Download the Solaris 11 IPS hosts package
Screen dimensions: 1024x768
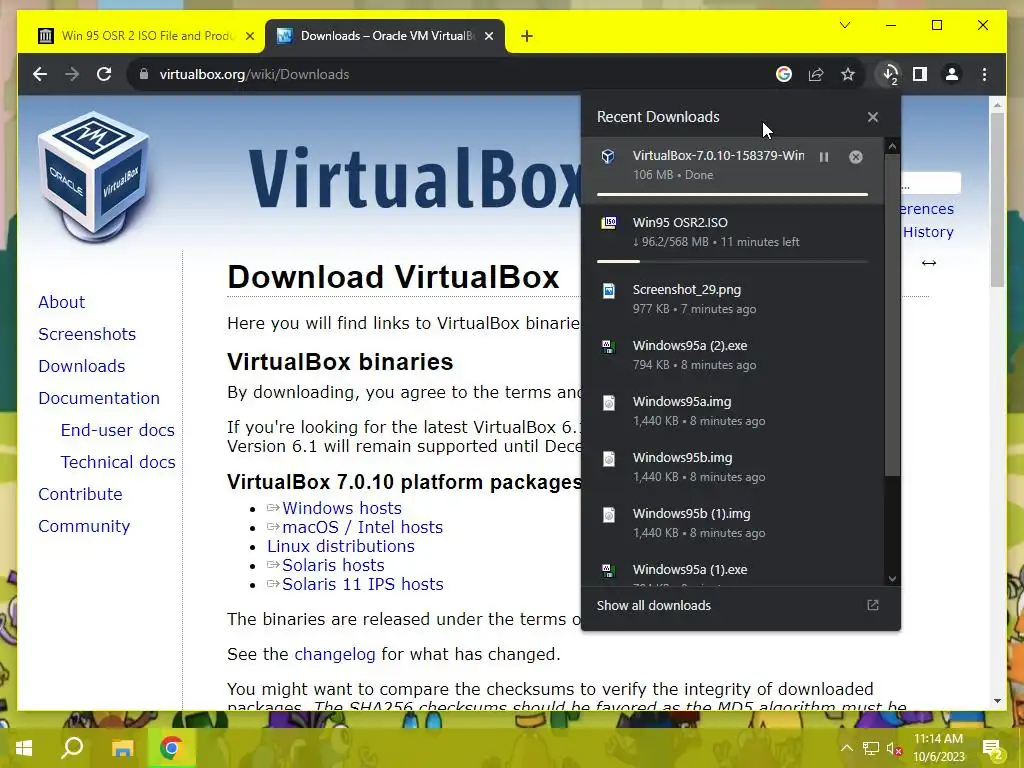click(x=362, y=584)
